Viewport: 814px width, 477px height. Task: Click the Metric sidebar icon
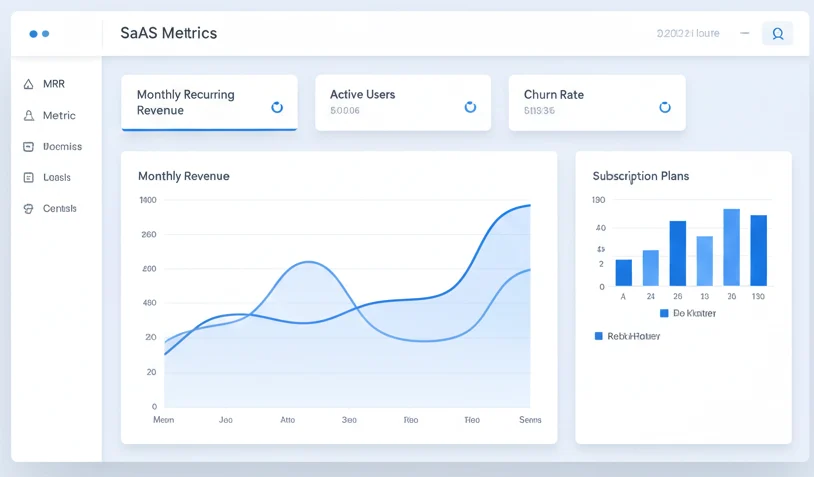coord(28,116)
